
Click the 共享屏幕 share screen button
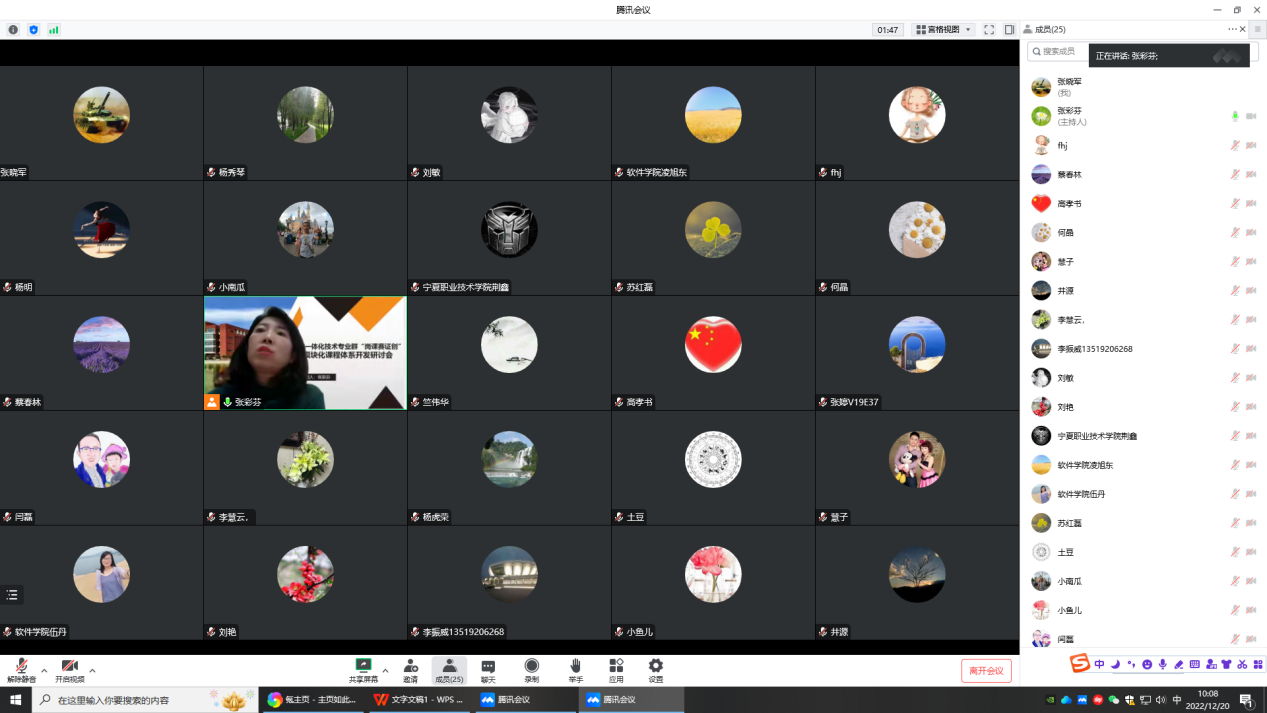[x=363, y=670]
